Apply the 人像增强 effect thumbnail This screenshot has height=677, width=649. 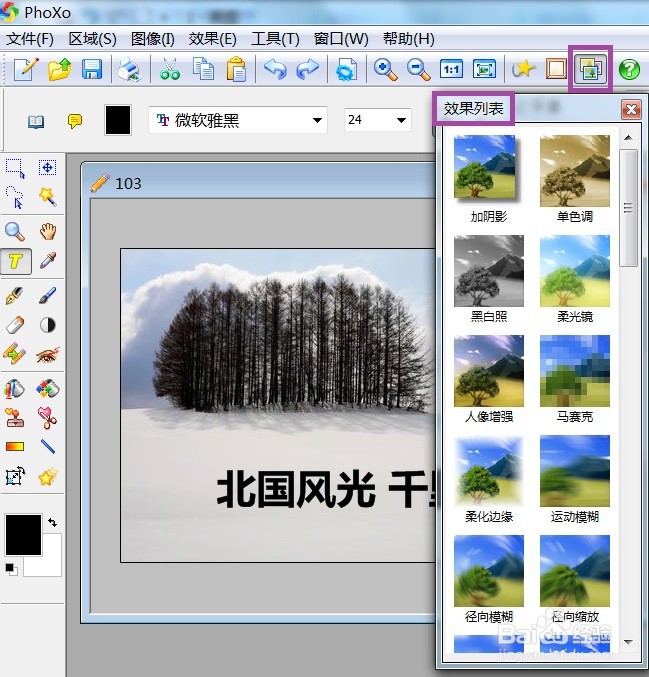click(489, 370)
